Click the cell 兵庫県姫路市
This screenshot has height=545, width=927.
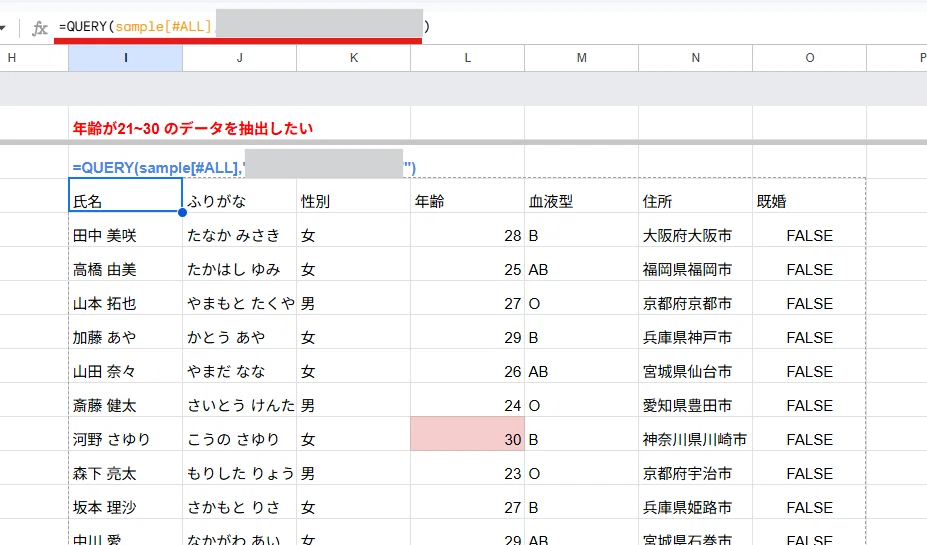click(696, 502)
